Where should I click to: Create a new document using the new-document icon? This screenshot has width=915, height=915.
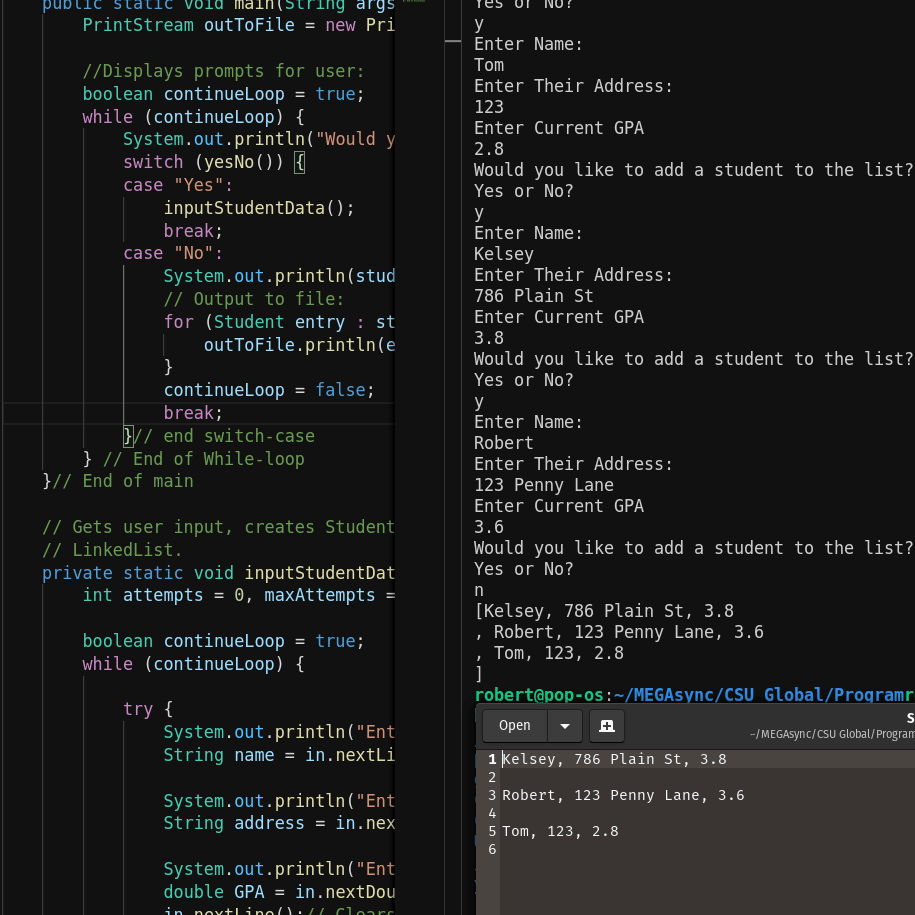[606, 726]
